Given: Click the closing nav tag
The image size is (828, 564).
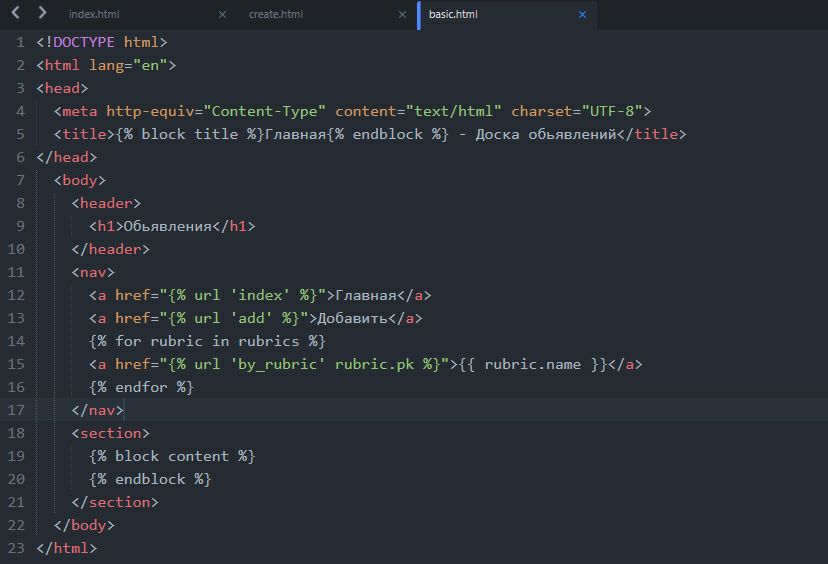Looking at the screenshot, I should pyautogui.click(x=97, y=410).
